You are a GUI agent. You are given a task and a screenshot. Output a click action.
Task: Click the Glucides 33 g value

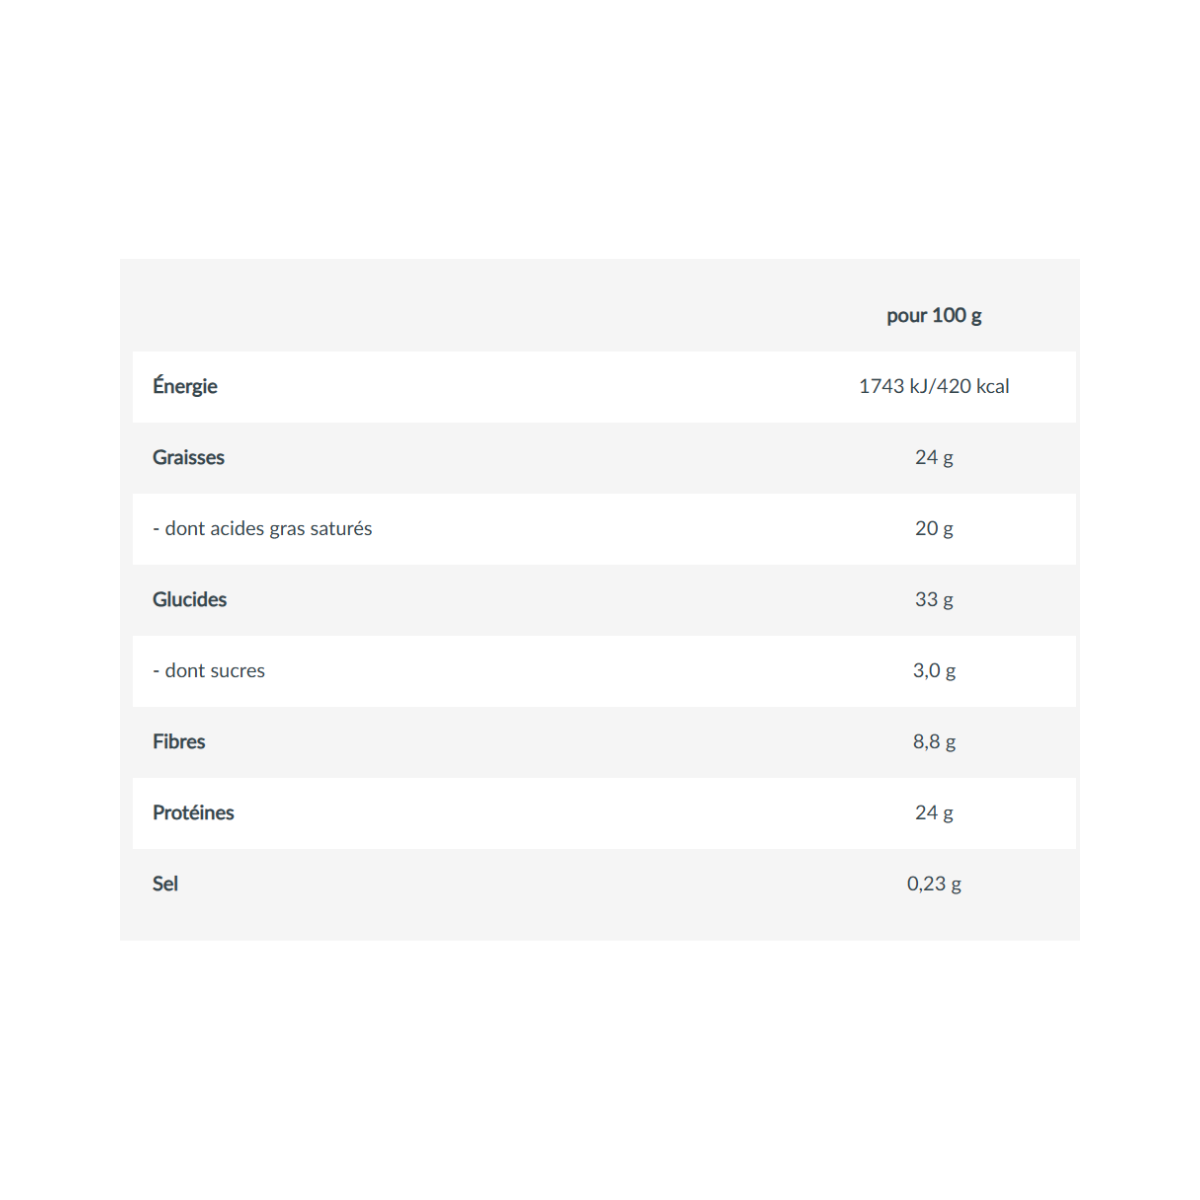click(934, 599)
